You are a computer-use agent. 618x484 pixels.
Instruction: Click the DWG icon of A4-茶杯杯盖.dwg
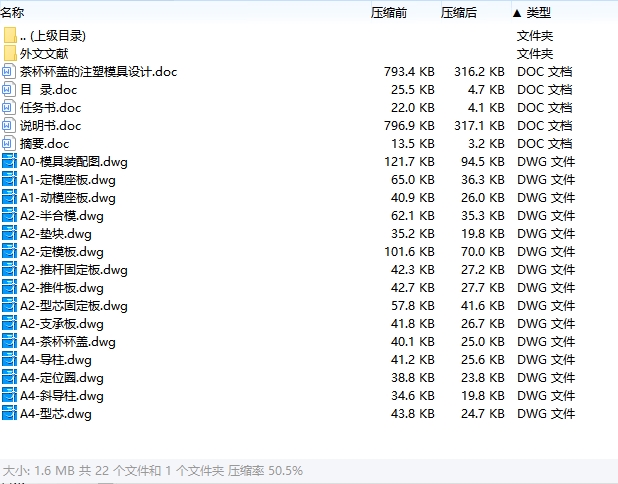click(x=9, y=342)
